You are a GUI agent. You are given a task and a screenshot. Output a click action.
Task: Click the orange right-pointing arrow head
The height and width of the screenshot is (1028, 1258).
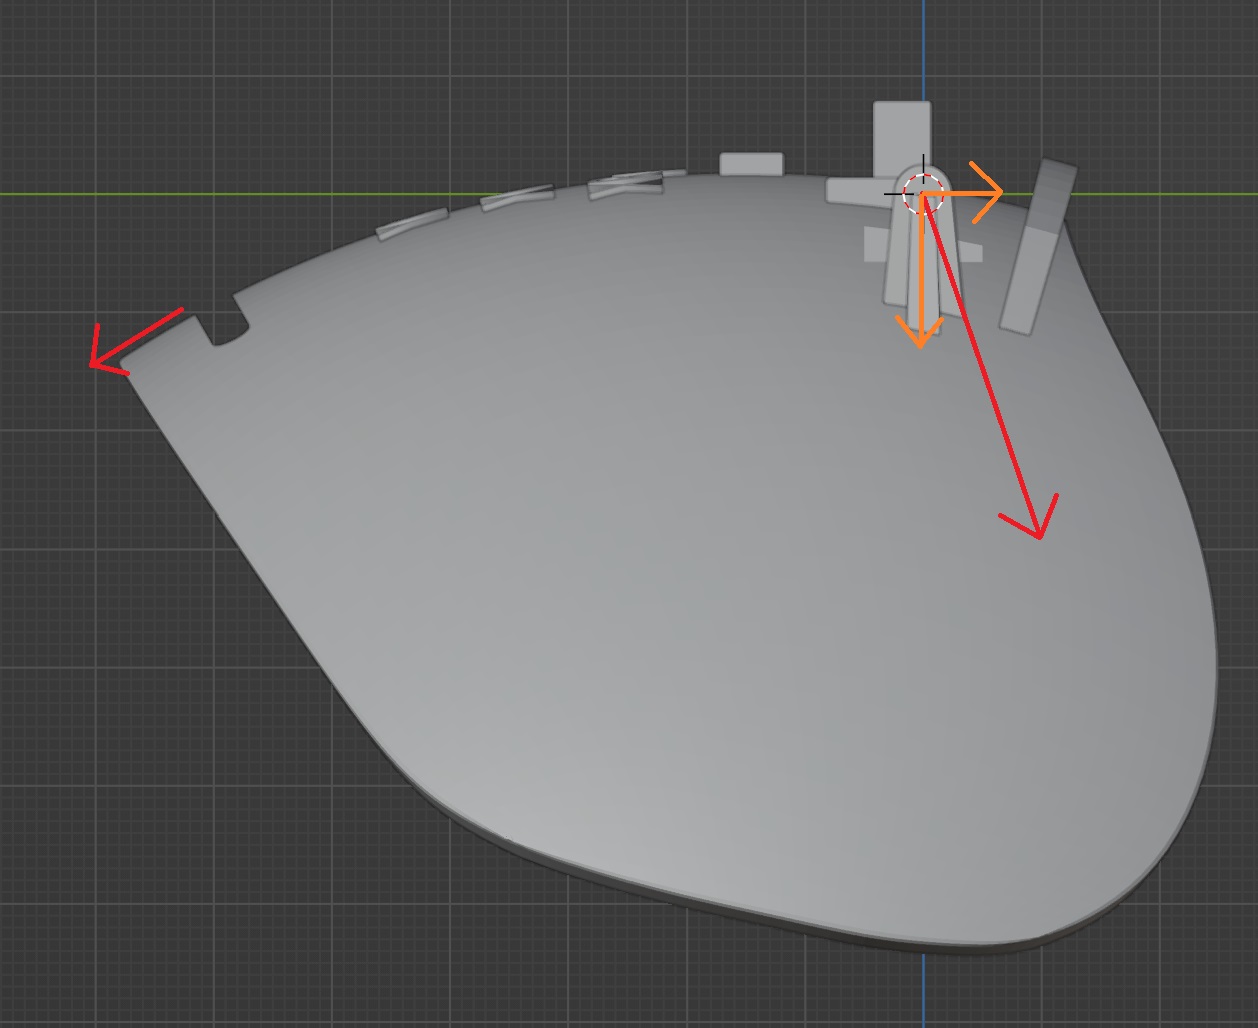(993, 192)
